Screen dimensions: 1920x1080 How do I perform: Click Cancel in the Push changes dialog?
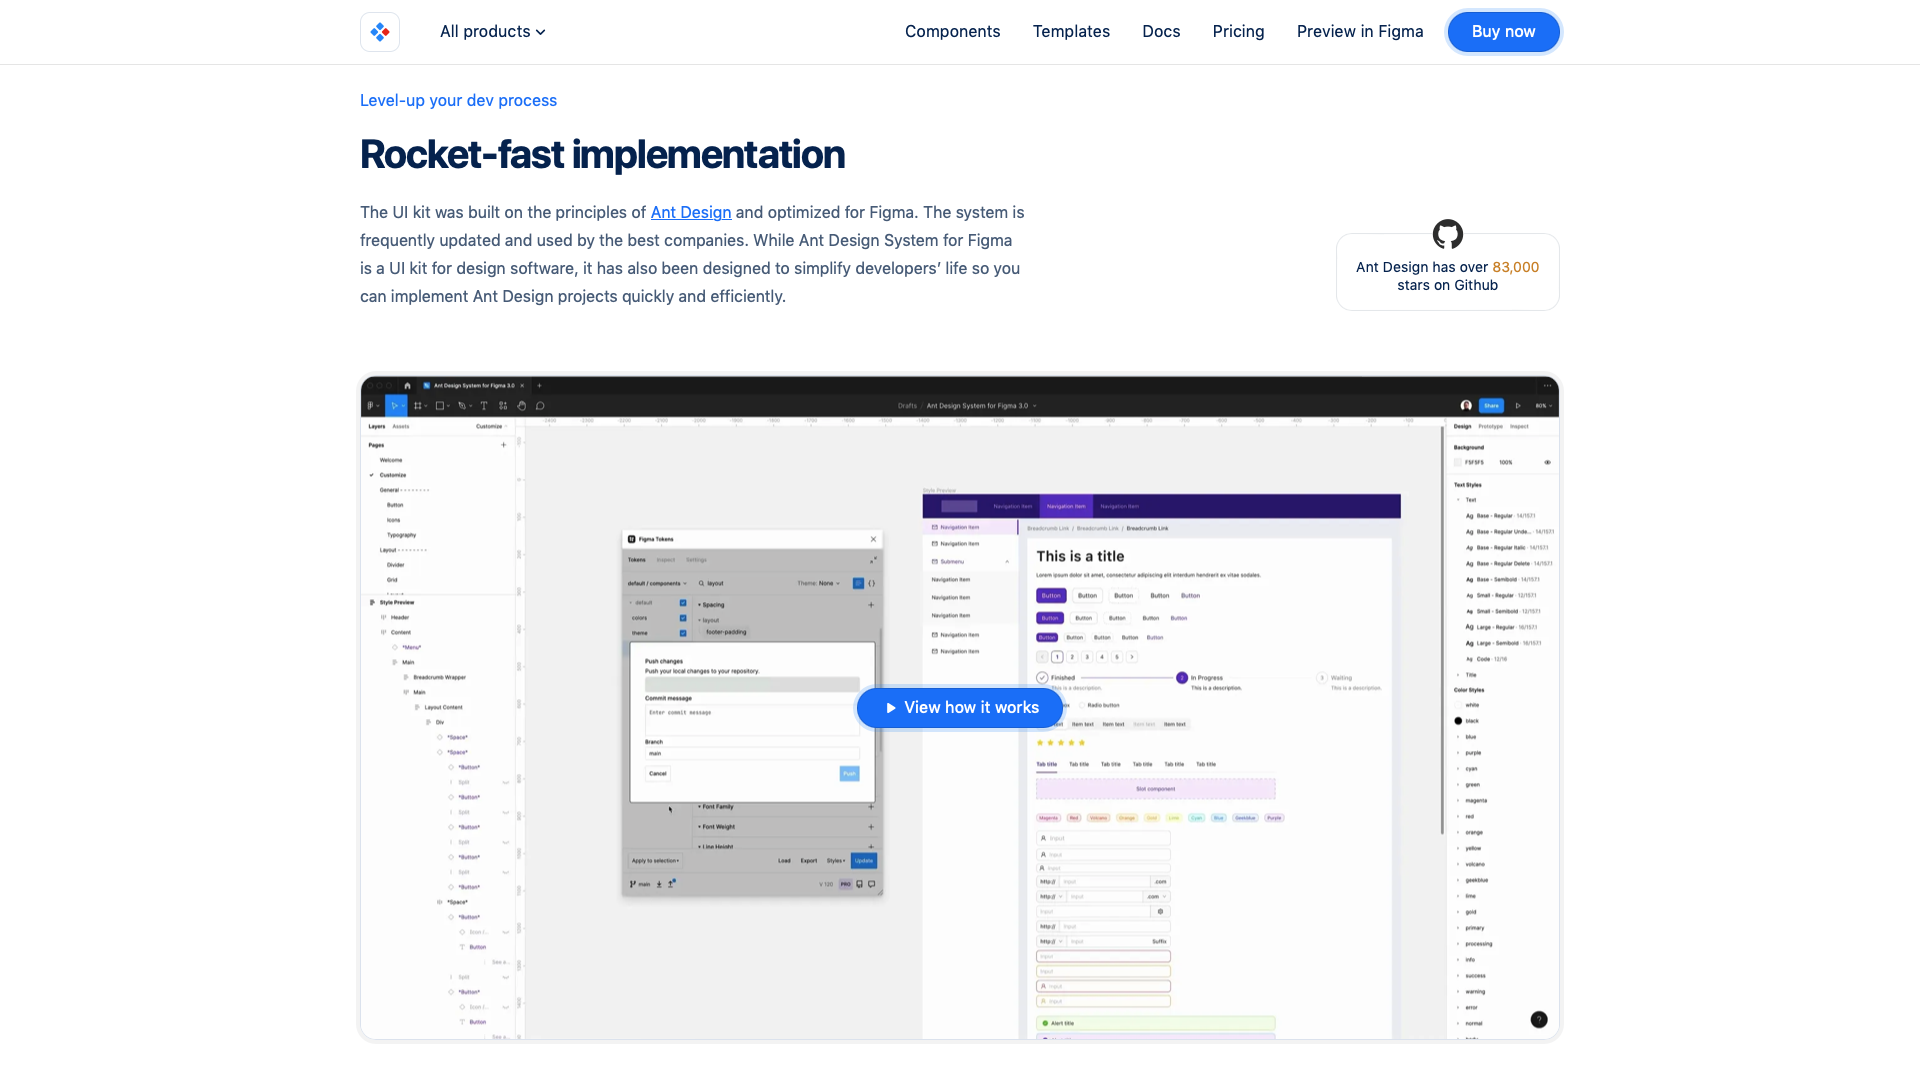click(658, 773)
